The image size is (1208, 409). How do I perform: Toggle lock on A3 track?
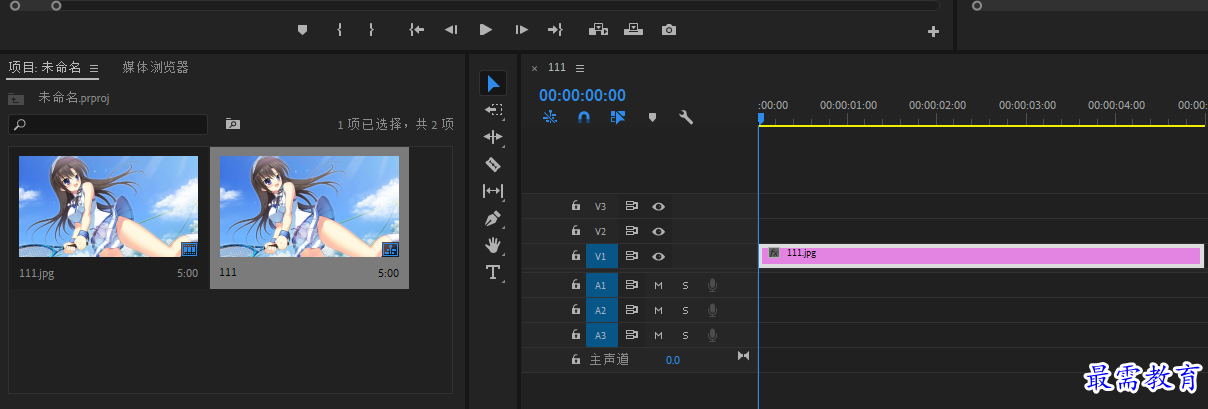pos(575,335)
